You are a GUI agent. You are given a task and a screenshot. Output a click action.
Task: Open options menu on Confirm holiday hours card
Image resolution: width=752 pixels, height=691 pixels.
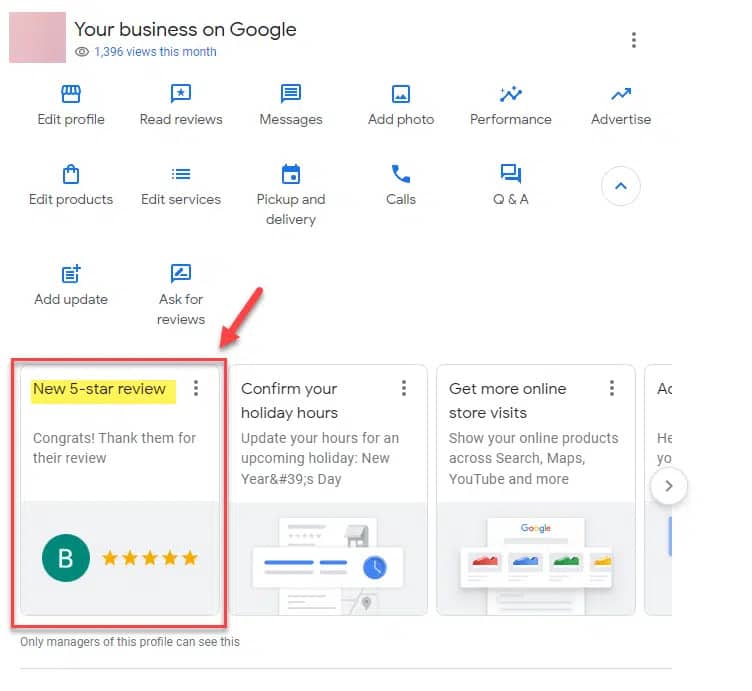(x=404, y=388)
